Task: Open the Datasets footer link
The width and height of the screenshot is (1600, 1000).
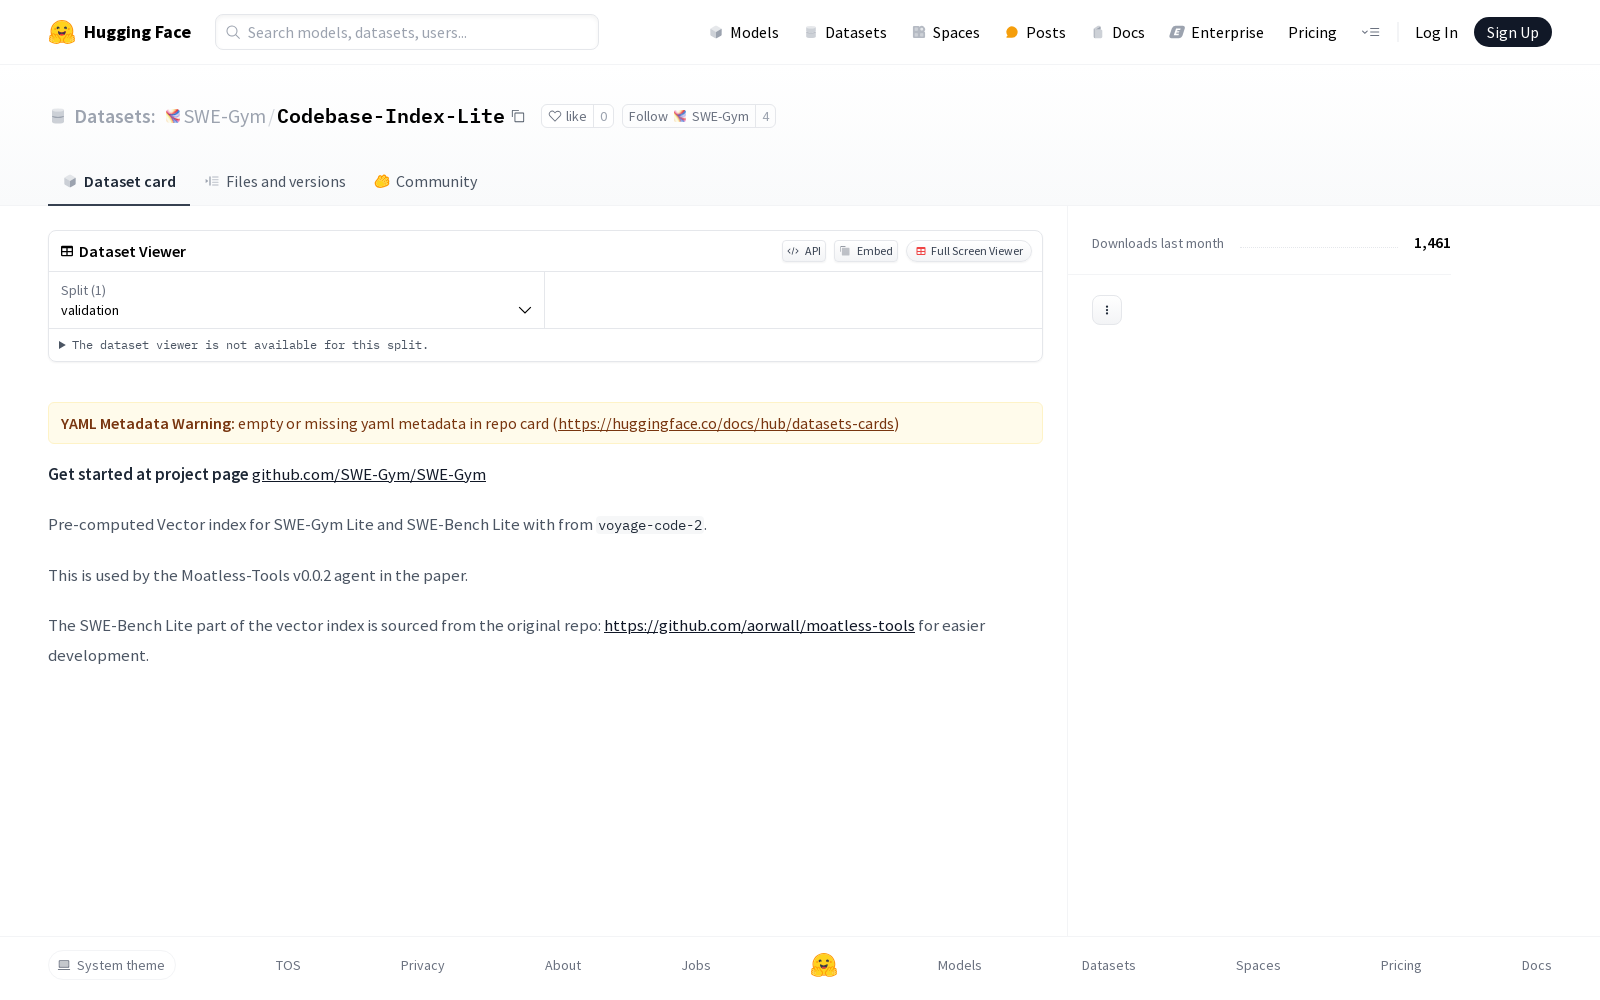Action: click(x=1109, y=965)
